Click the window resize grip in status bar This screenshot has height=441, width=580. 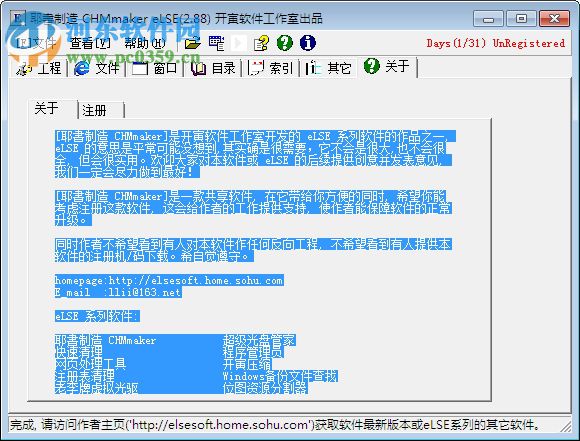click(566, 426)
